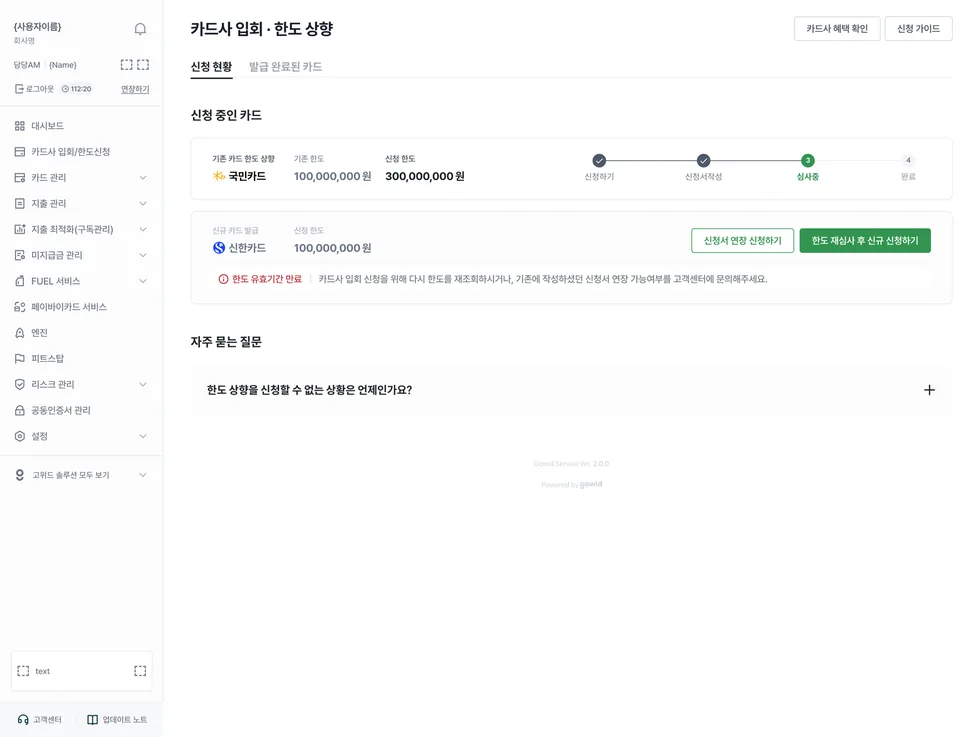The width and height of the screenshot is (980, 737).
Task: Expand the FAQ question plus icon
Action: tap(929, 390)
